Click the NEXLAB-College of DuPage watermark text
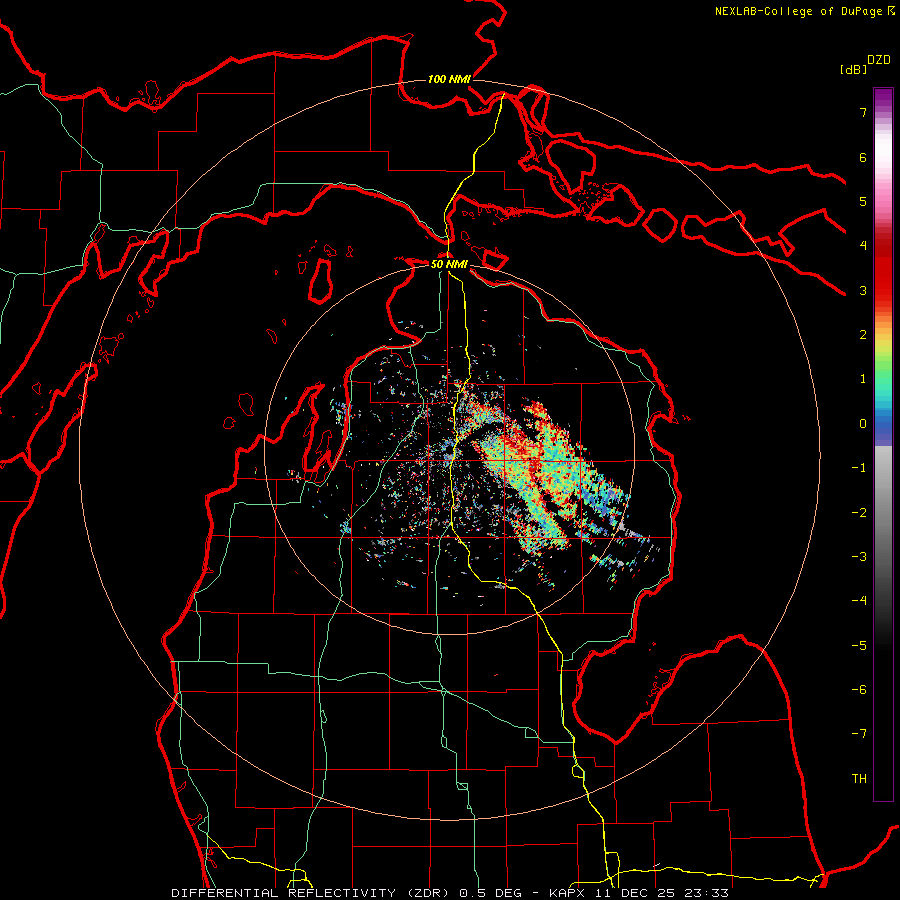 [x=804, y=11]
